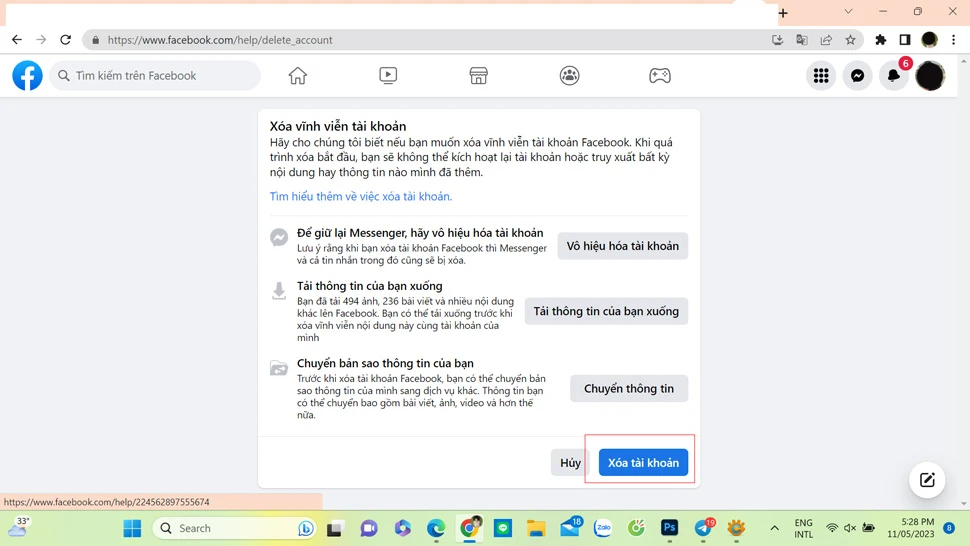
Task: Open the Groups icon in top nav
Action: tap(569, 75)
